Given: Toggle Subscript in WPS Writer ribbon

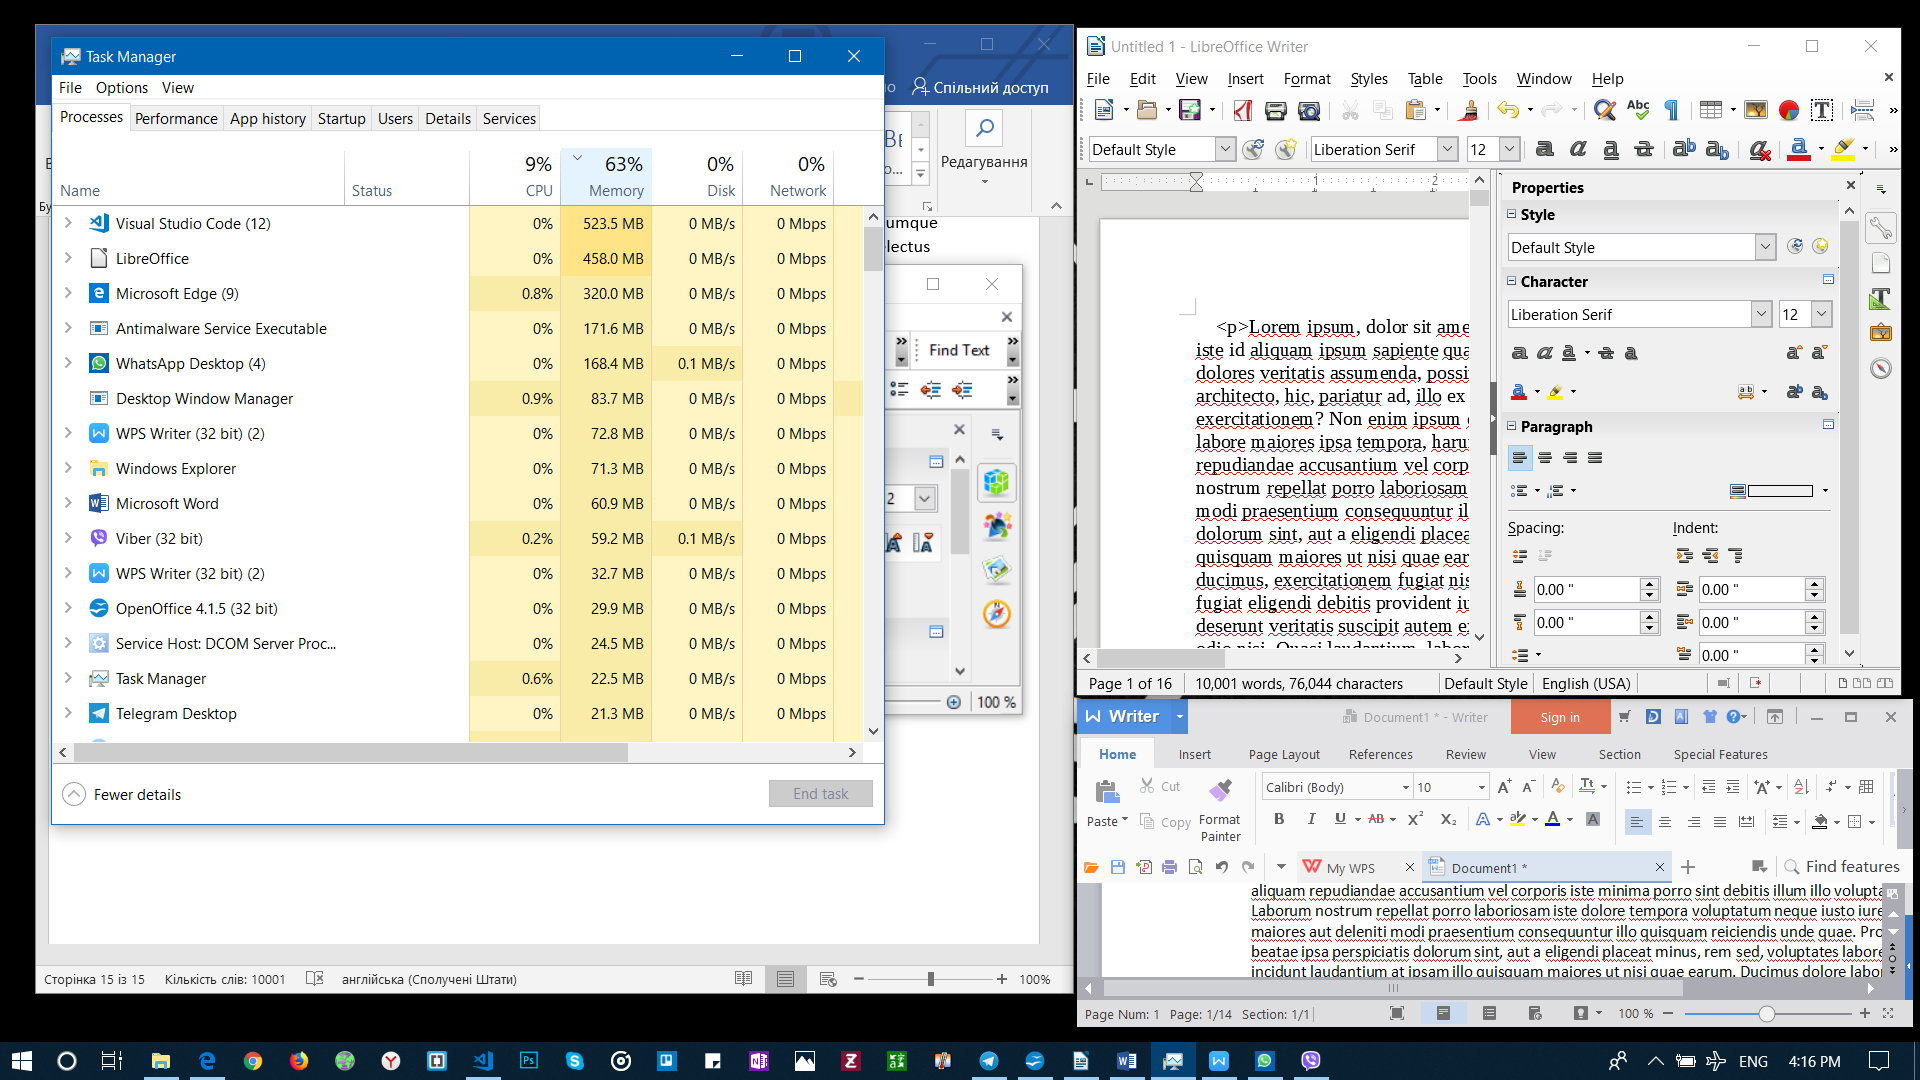Looking at the screenshot, I should 1448,819.
